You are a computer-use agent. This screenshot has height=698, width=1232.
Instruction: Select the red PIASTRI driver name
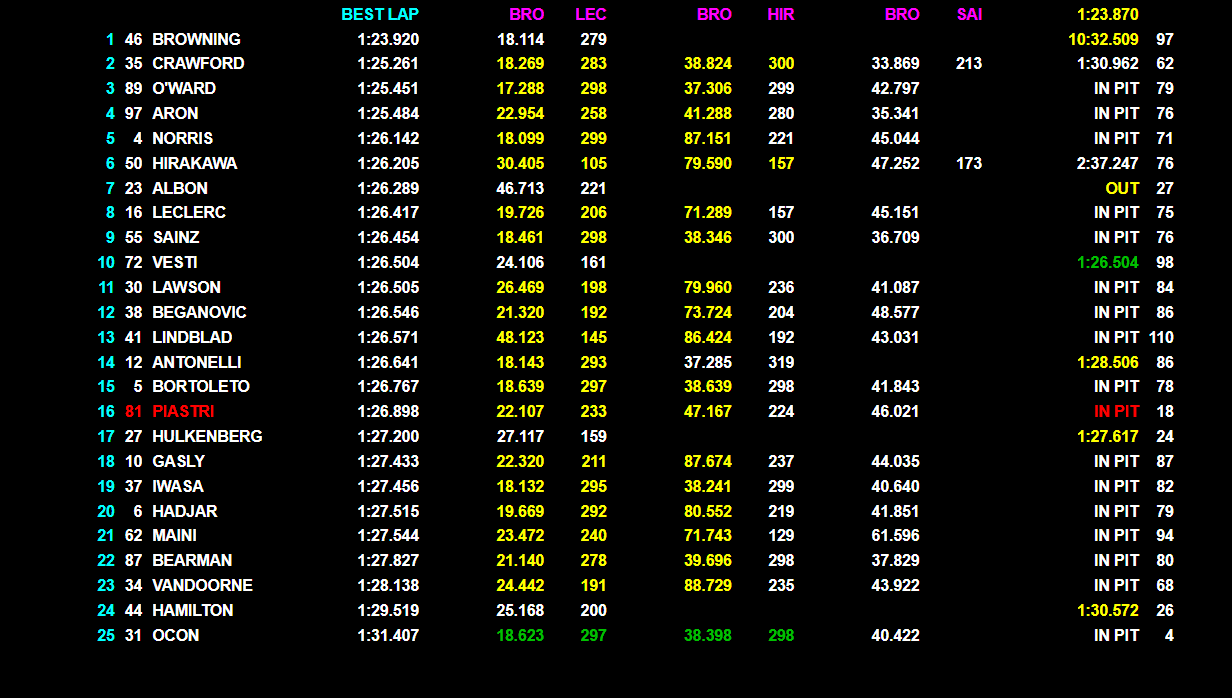tap(183, 411)
